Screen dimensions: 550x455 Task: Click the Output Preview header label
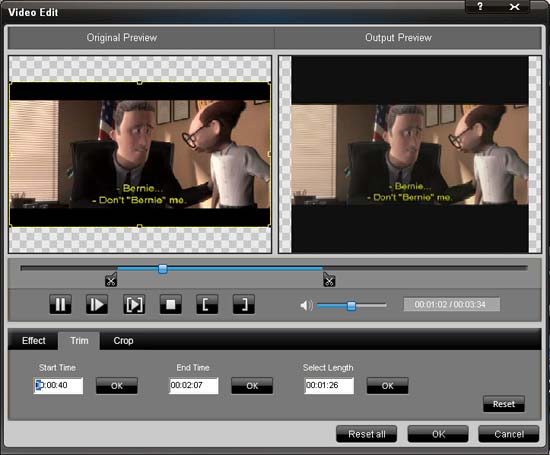(x=398, y=38)
